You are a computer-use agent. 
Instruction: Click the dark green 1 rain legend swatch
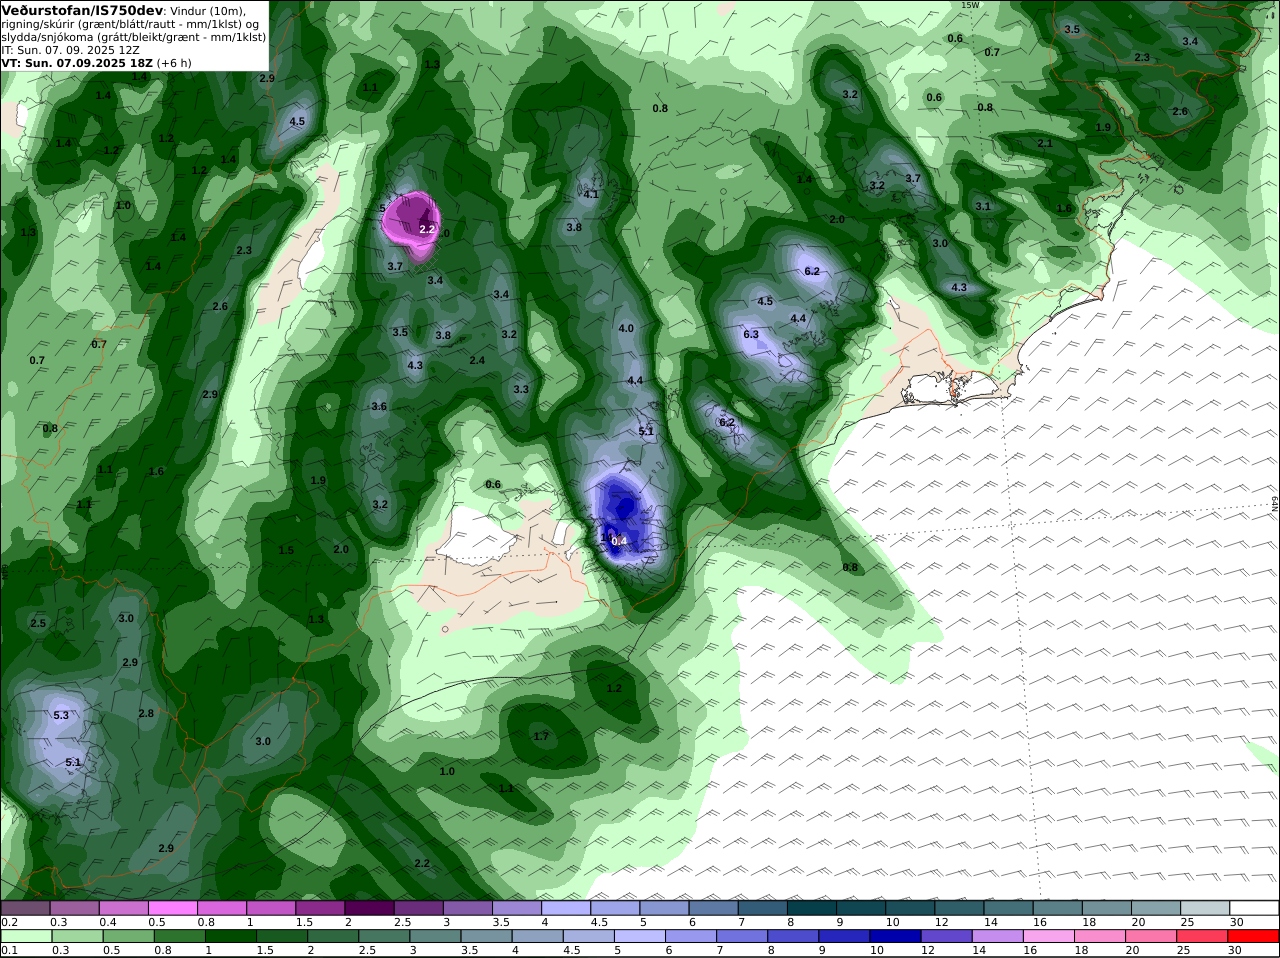230,936
